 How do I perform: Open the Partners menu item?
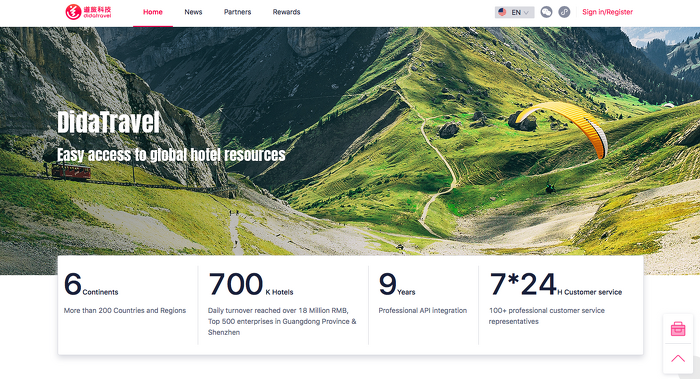pyautogui.click(x=238, y=12)
